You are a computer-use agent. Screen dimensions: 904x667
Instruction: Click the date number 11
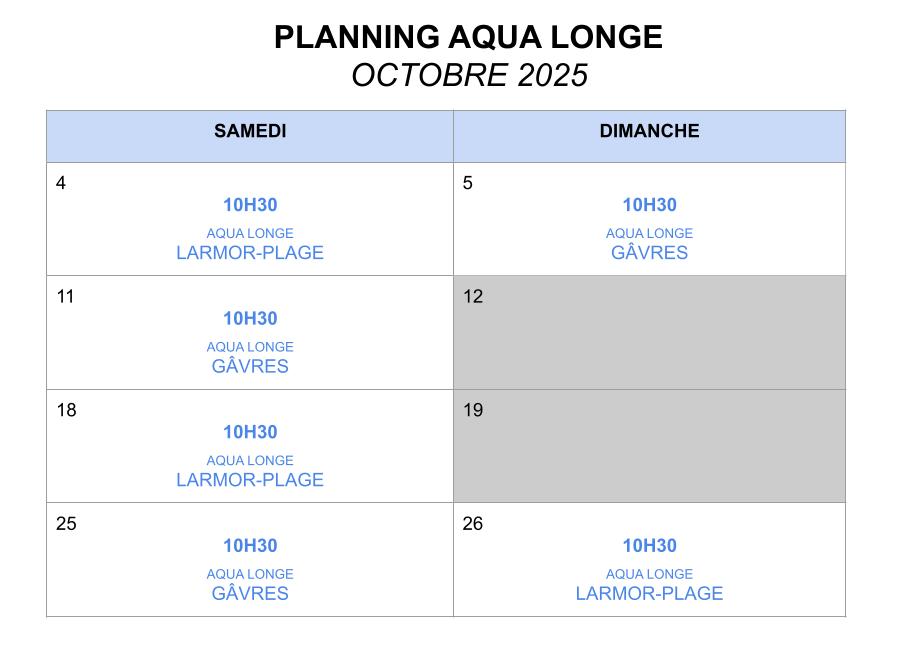pyautogui.click(x=66, y=296)
